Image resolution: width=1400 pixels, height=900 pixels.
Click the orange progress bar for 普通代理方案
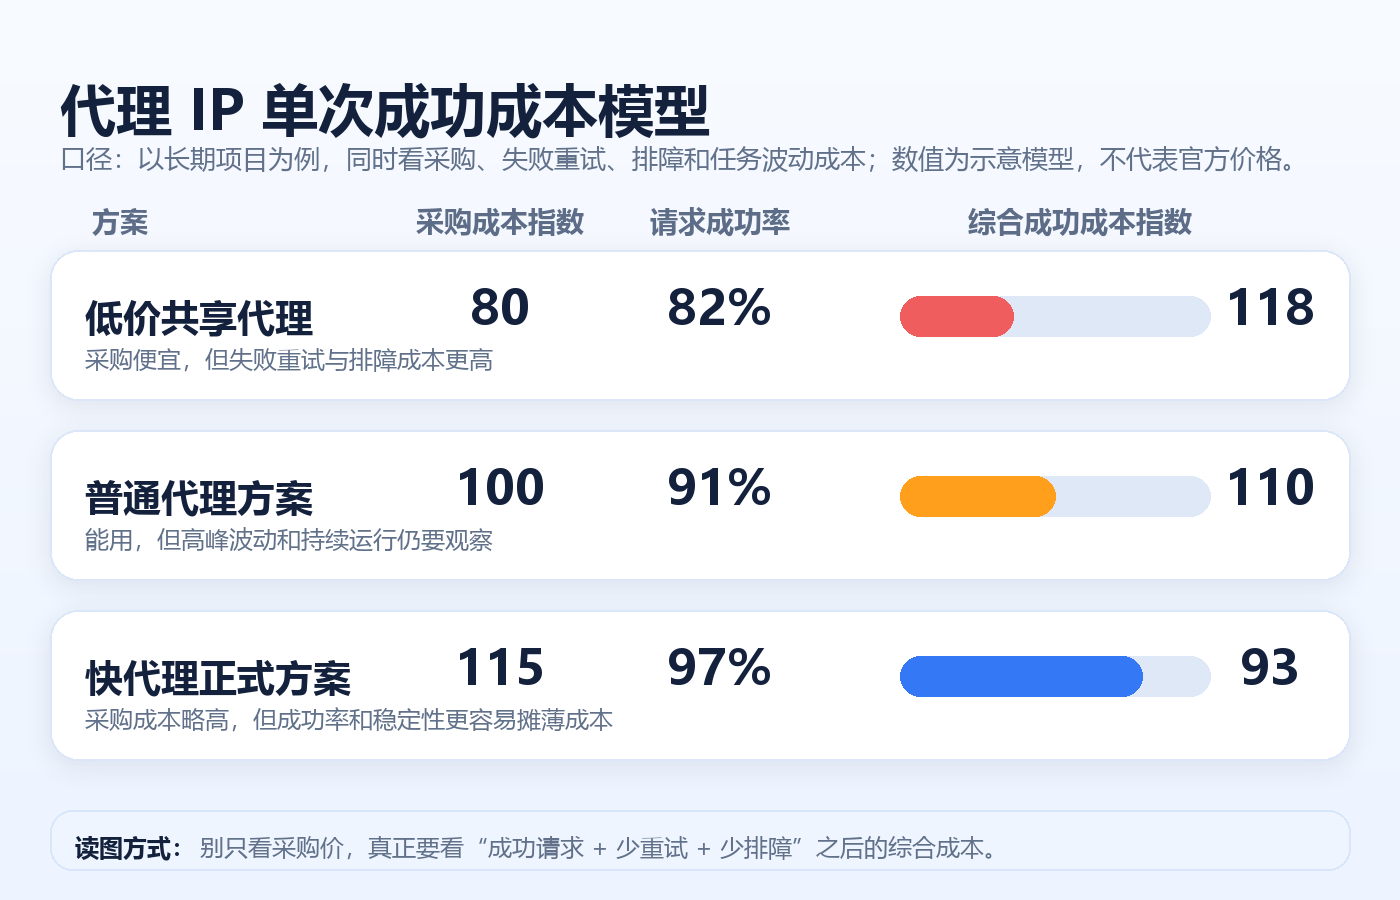click(978, 496)
